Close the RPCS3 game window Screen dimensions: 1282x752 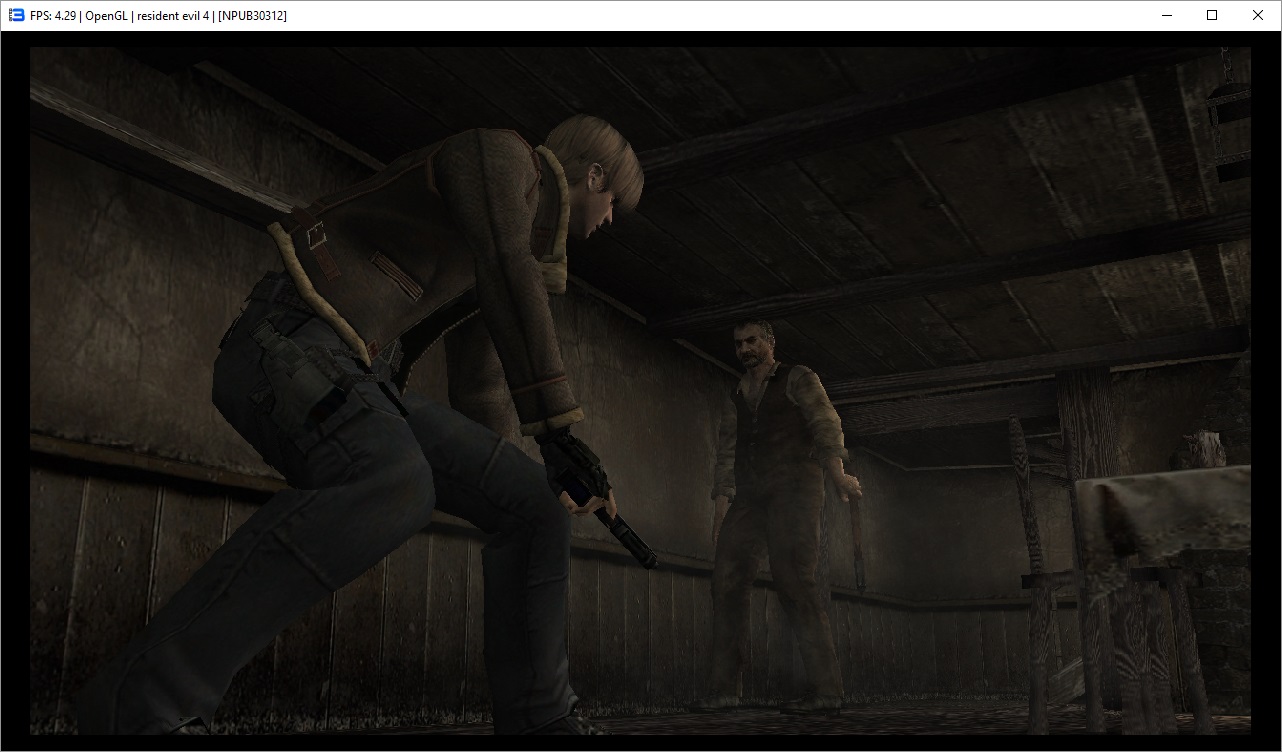(x=1258, y=15)
